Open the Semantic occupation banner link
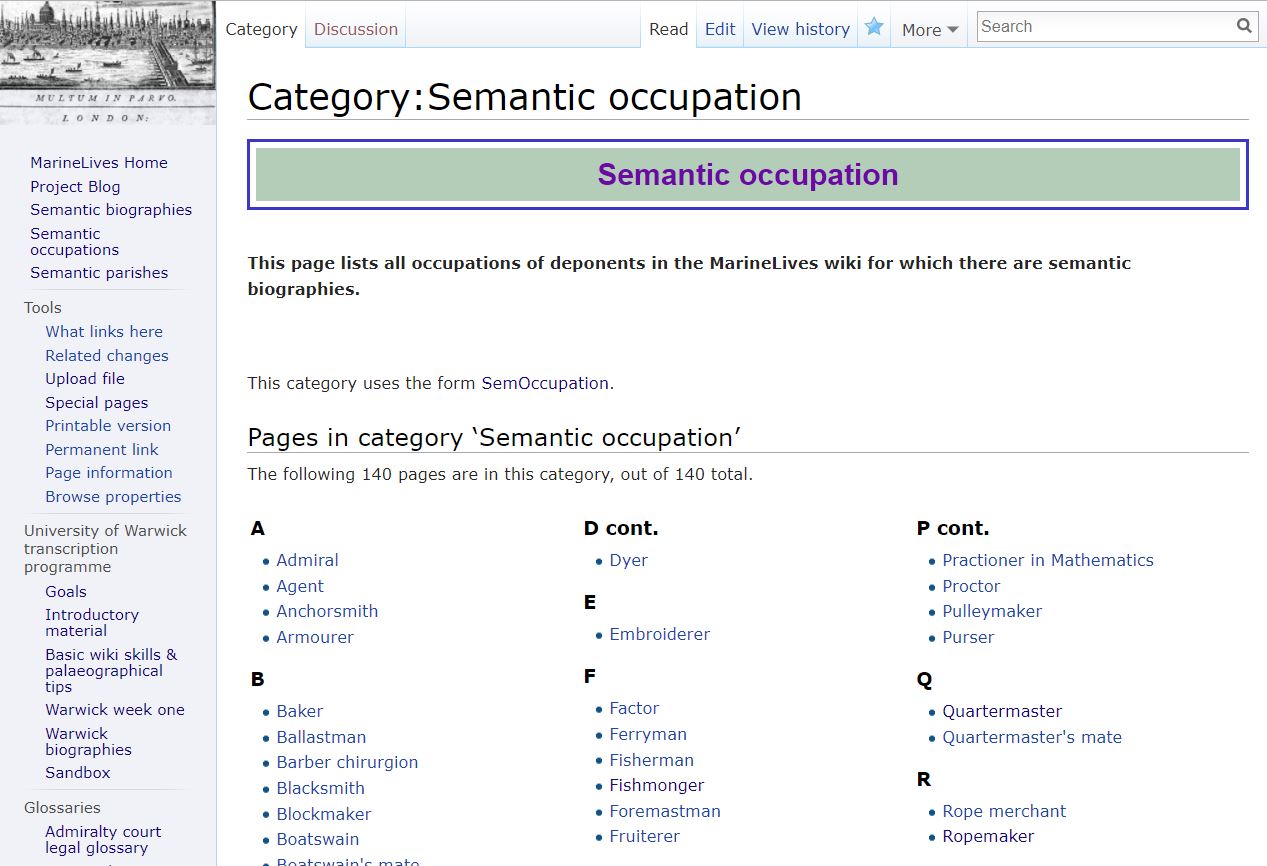Image resolution: width=1267 pixels, height=866 pixels. 747,175
